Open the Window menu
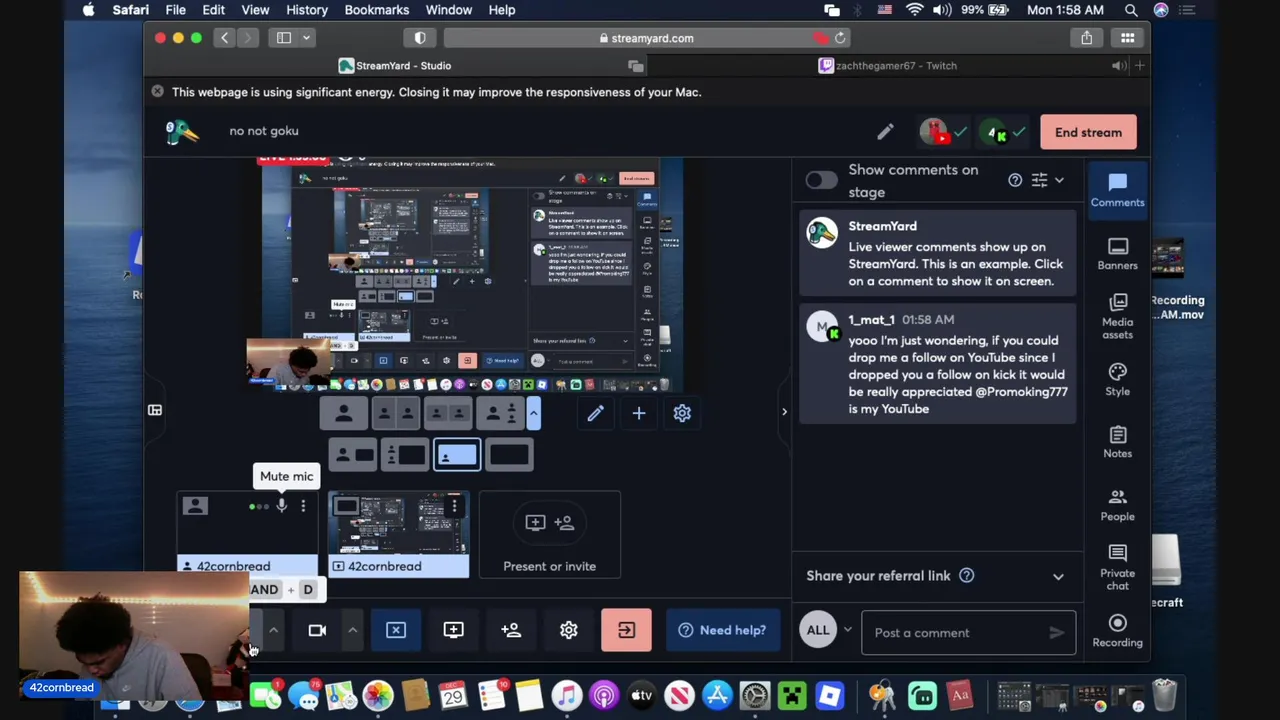 coord(449,10)
